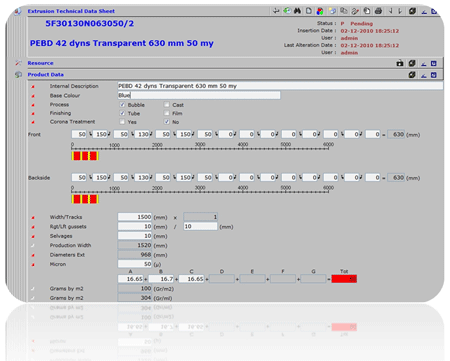Click the book icon in Resource bar

click(x=412, y=63)
